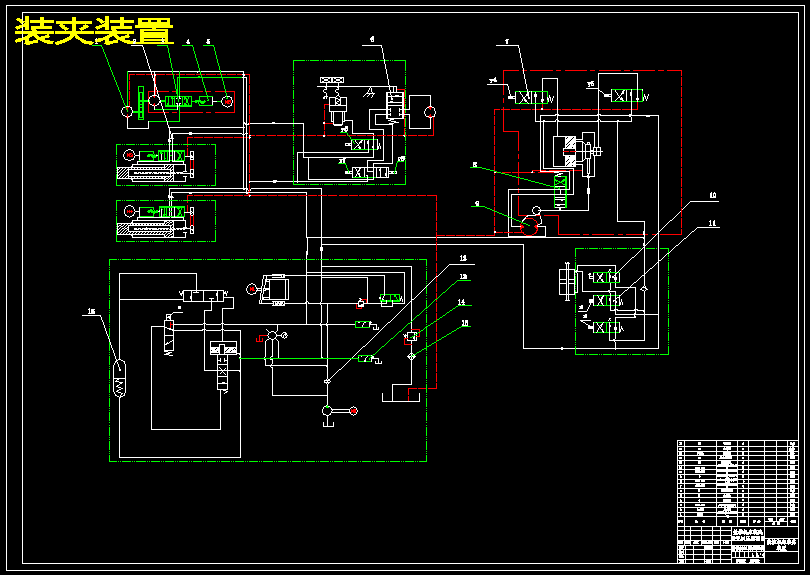Select the red hydraulic motor symbol labeled 9
810x575 pixels.
(530, 226)
